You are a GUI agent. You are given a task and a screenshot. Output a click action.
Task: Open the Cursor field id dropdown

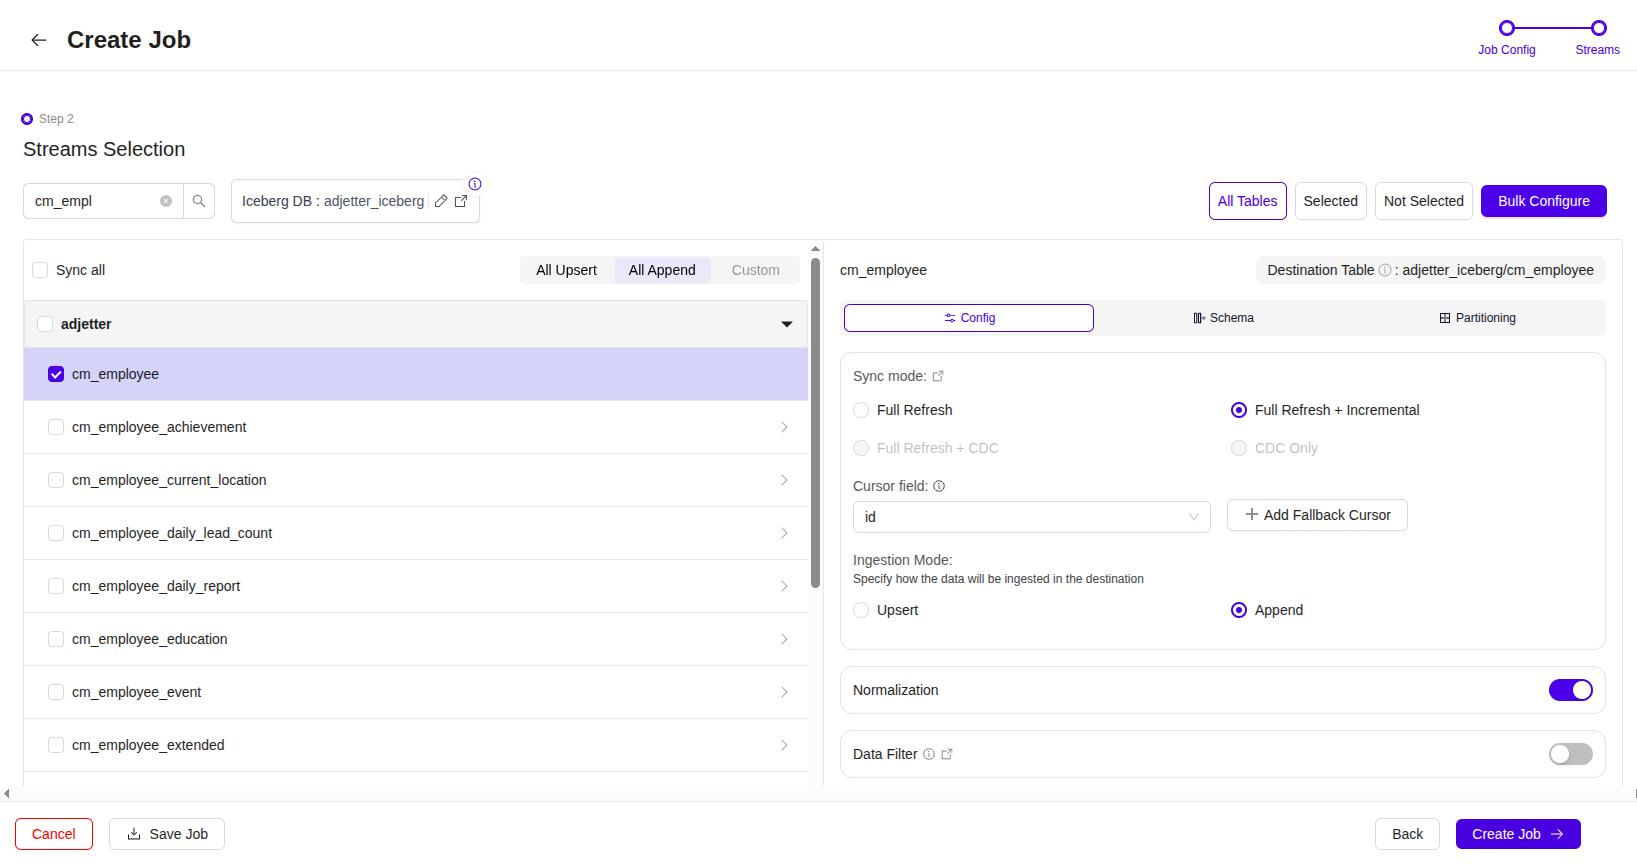click(1031, 517)
